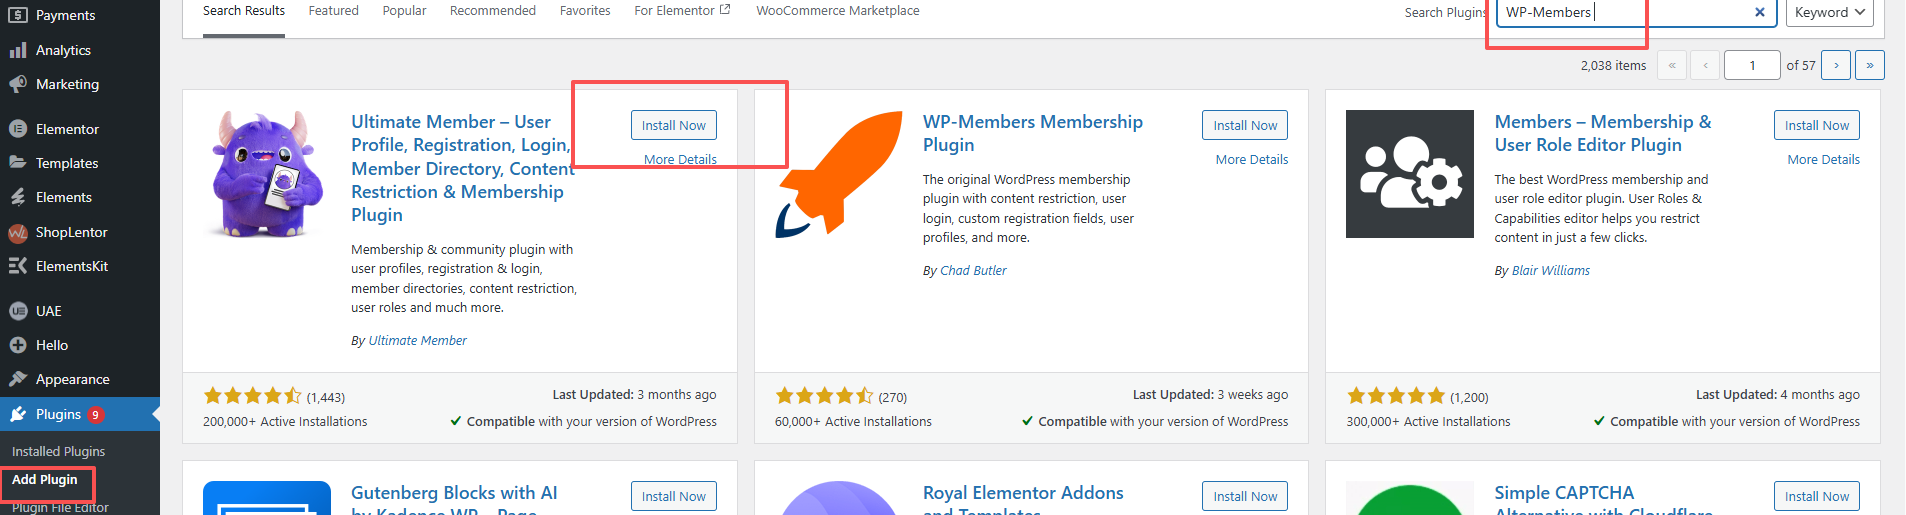Click the Marketing megaphone icon
Image resolution: width=1906 pixels, height=515 pixels.
[18, 84]
